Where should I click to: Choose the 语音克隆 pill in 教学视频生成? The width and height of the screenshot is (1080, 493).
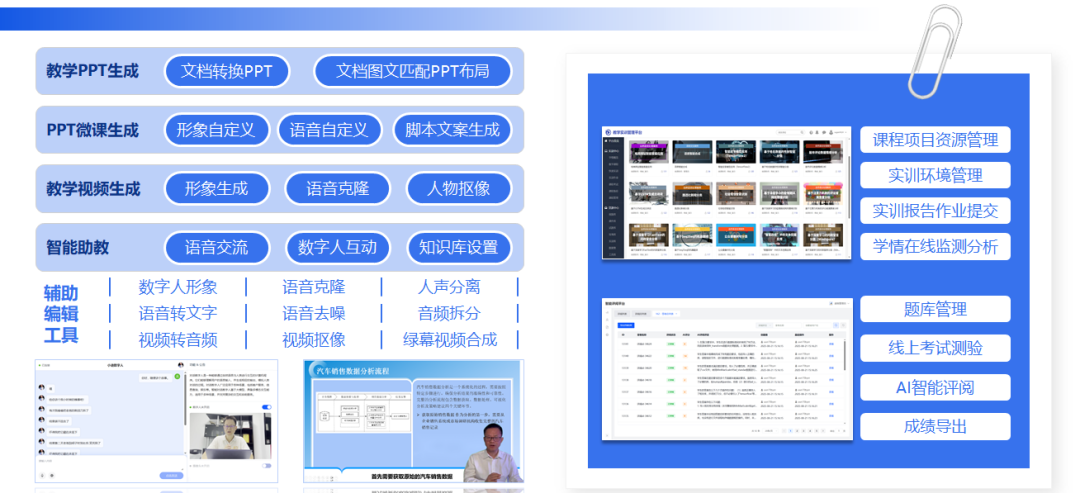tap(337, 189)
